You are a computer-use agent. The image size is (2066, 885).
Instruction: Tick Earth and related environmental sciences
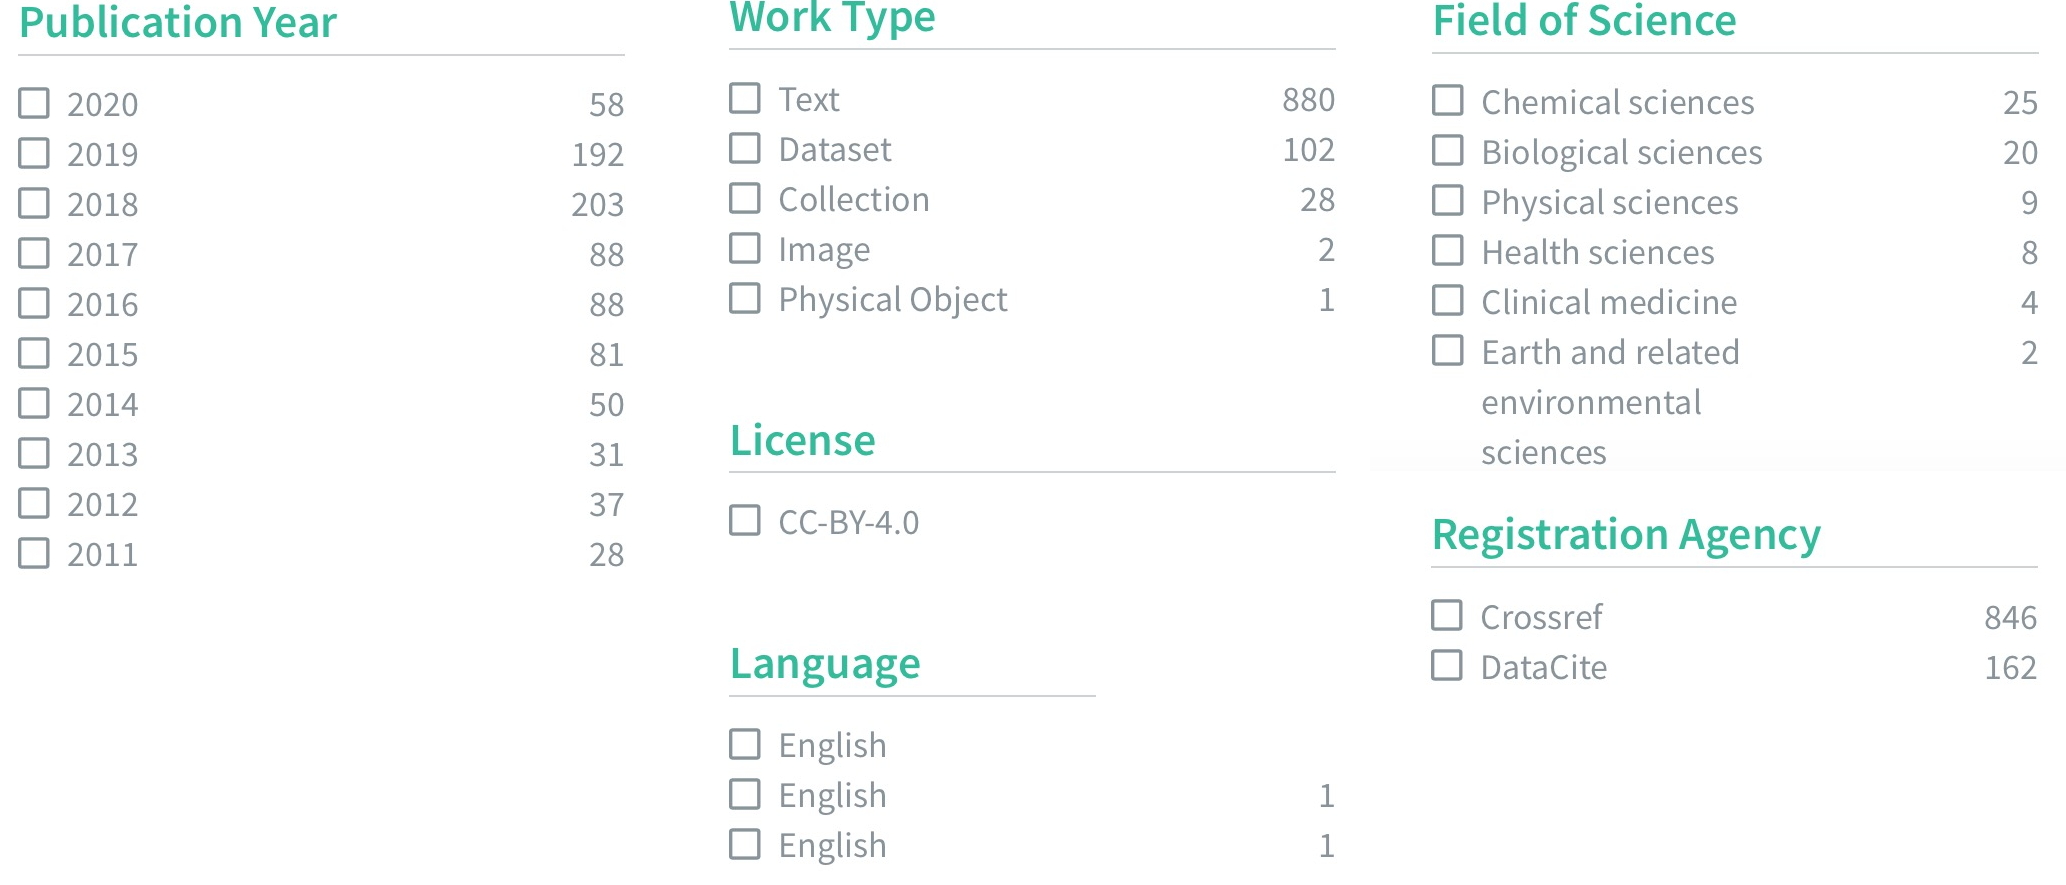pyautogui.click(x=1448, y=351)
